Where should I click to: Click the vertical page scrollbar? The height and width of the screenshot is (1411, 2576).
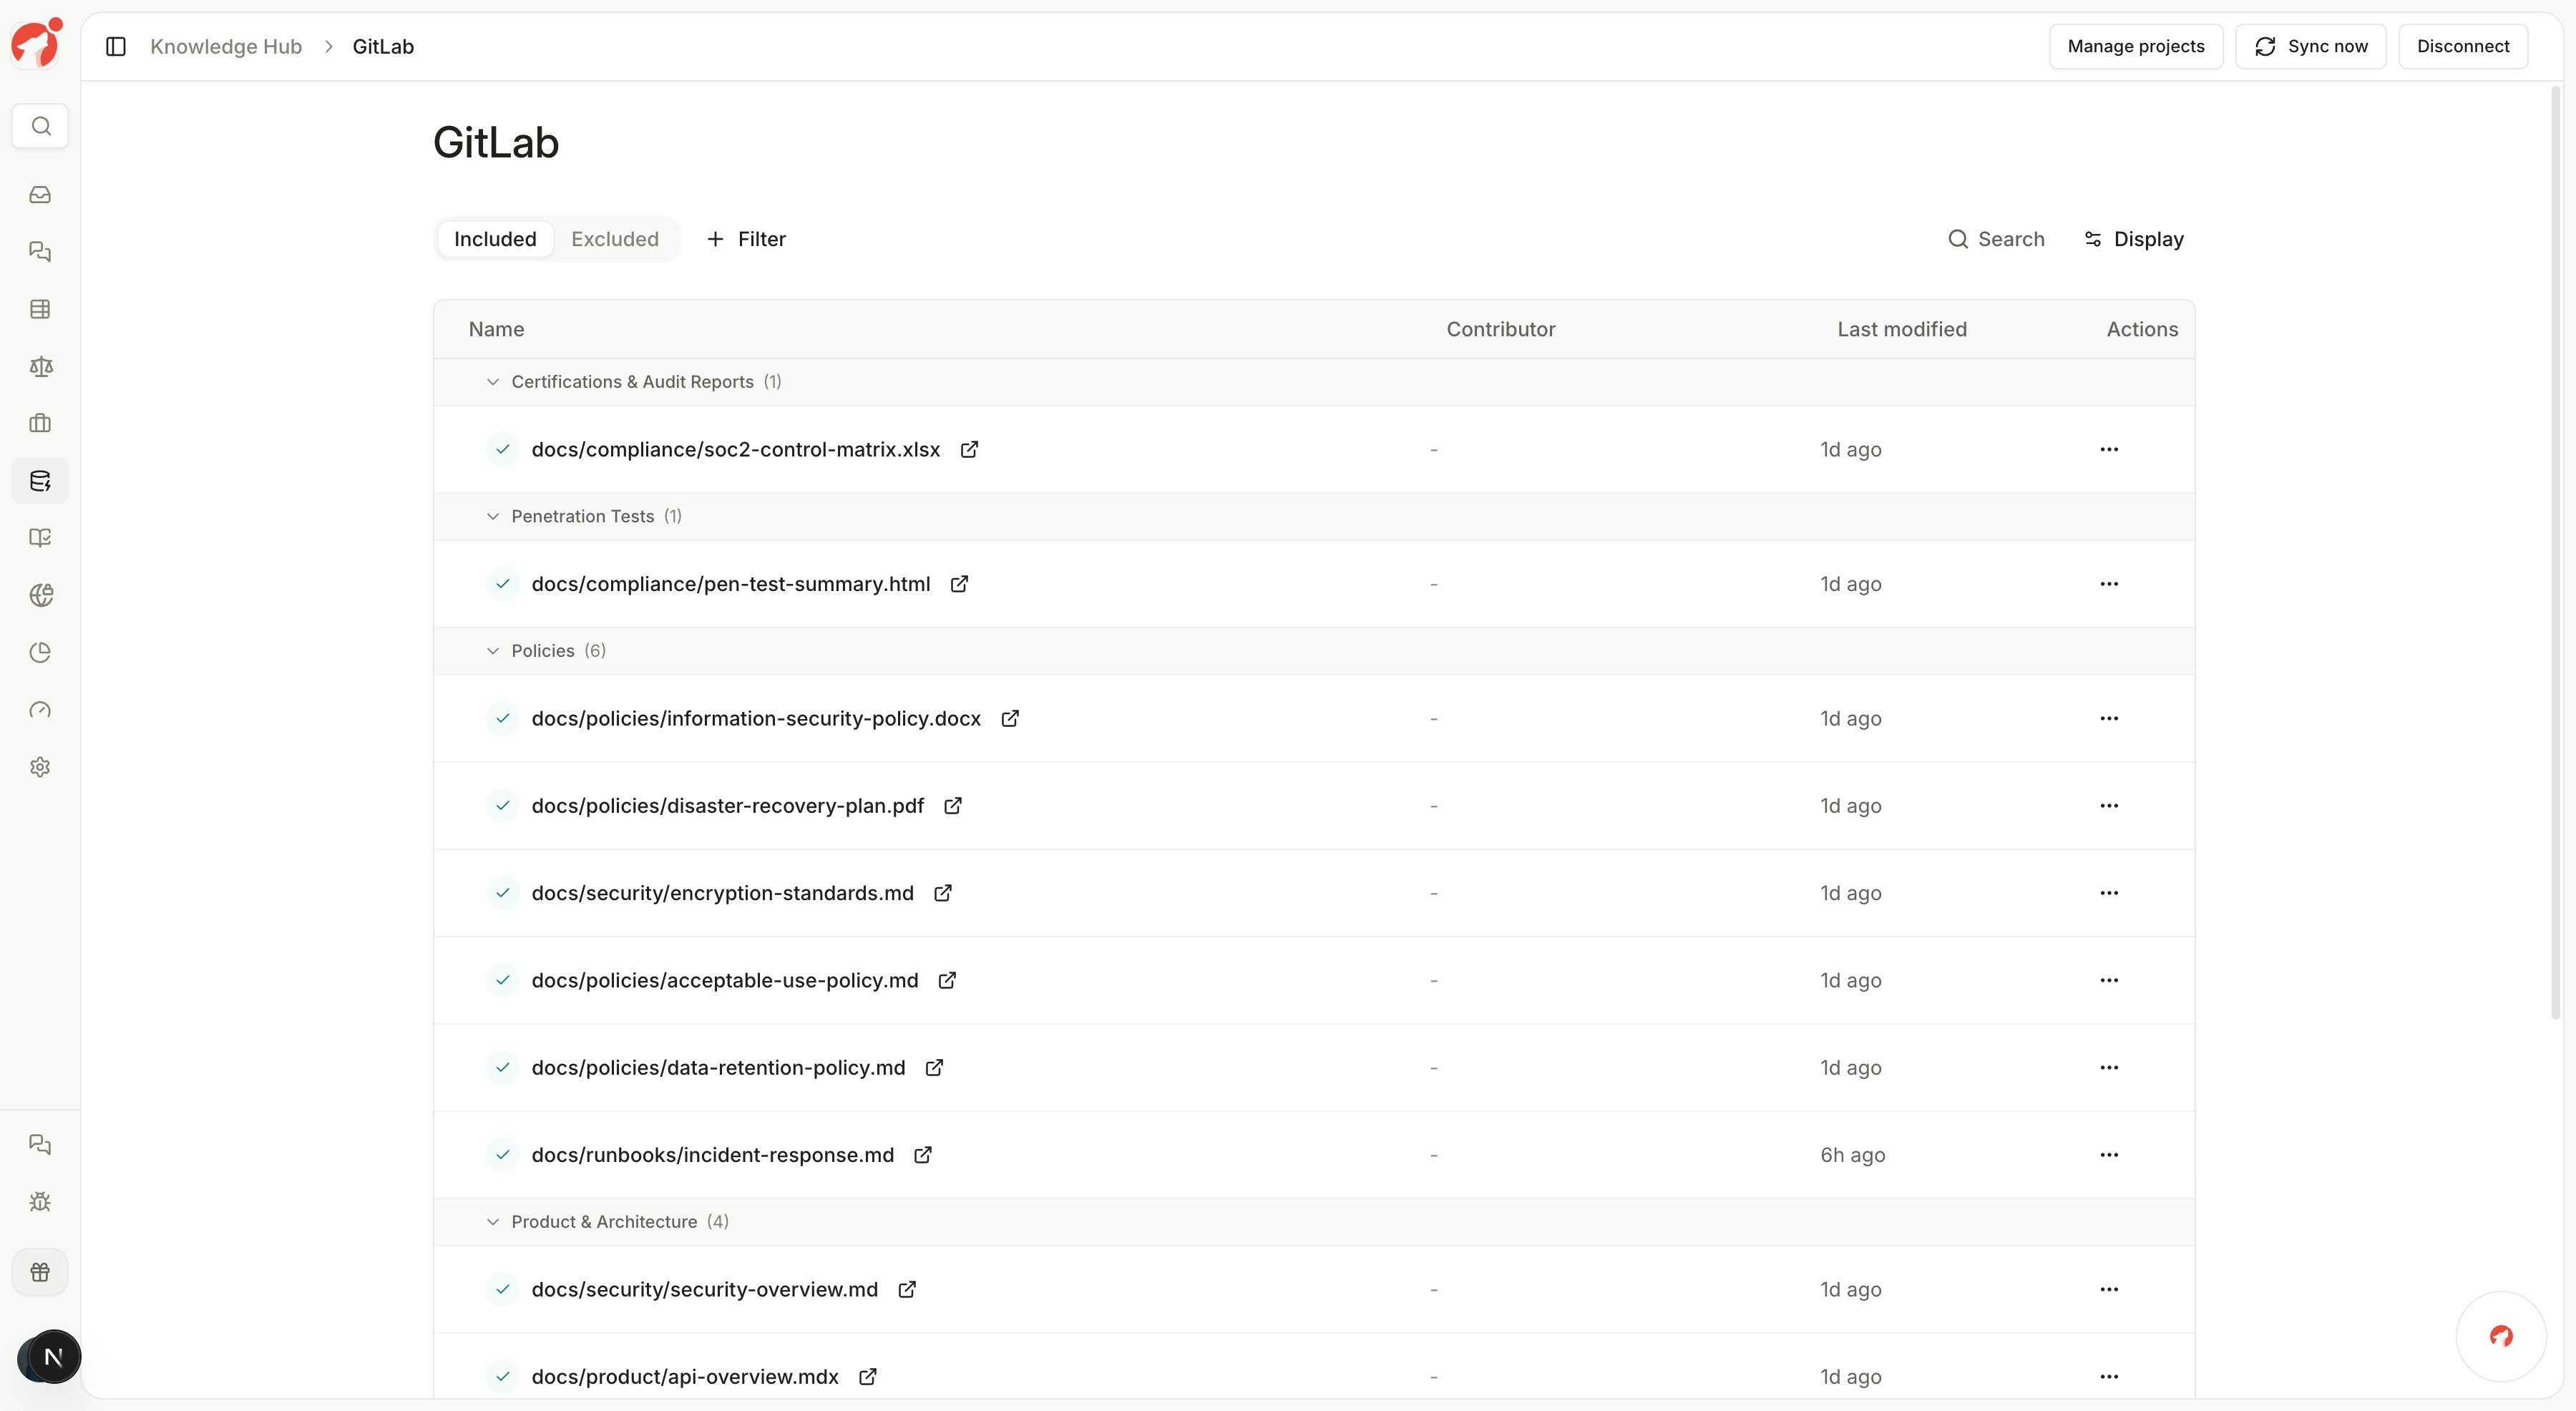[x=2556, y=552]
